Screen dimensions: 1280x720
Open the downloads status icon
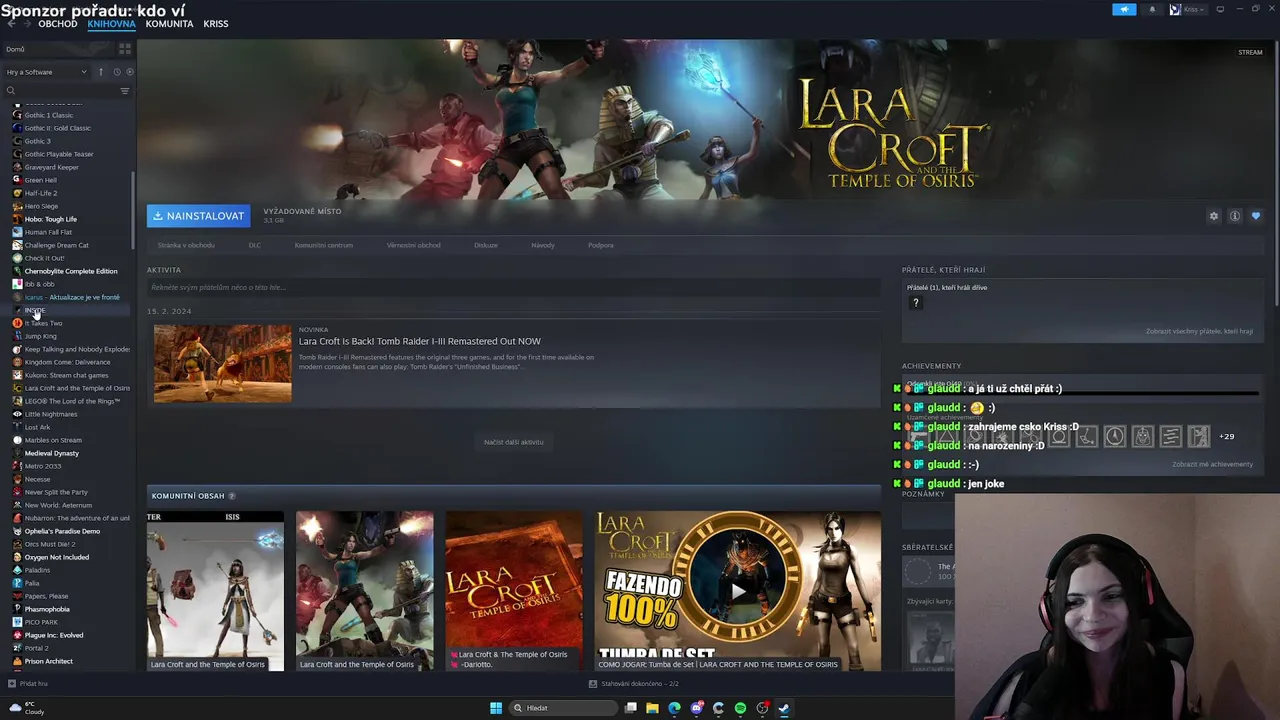(x=593, y=684)
